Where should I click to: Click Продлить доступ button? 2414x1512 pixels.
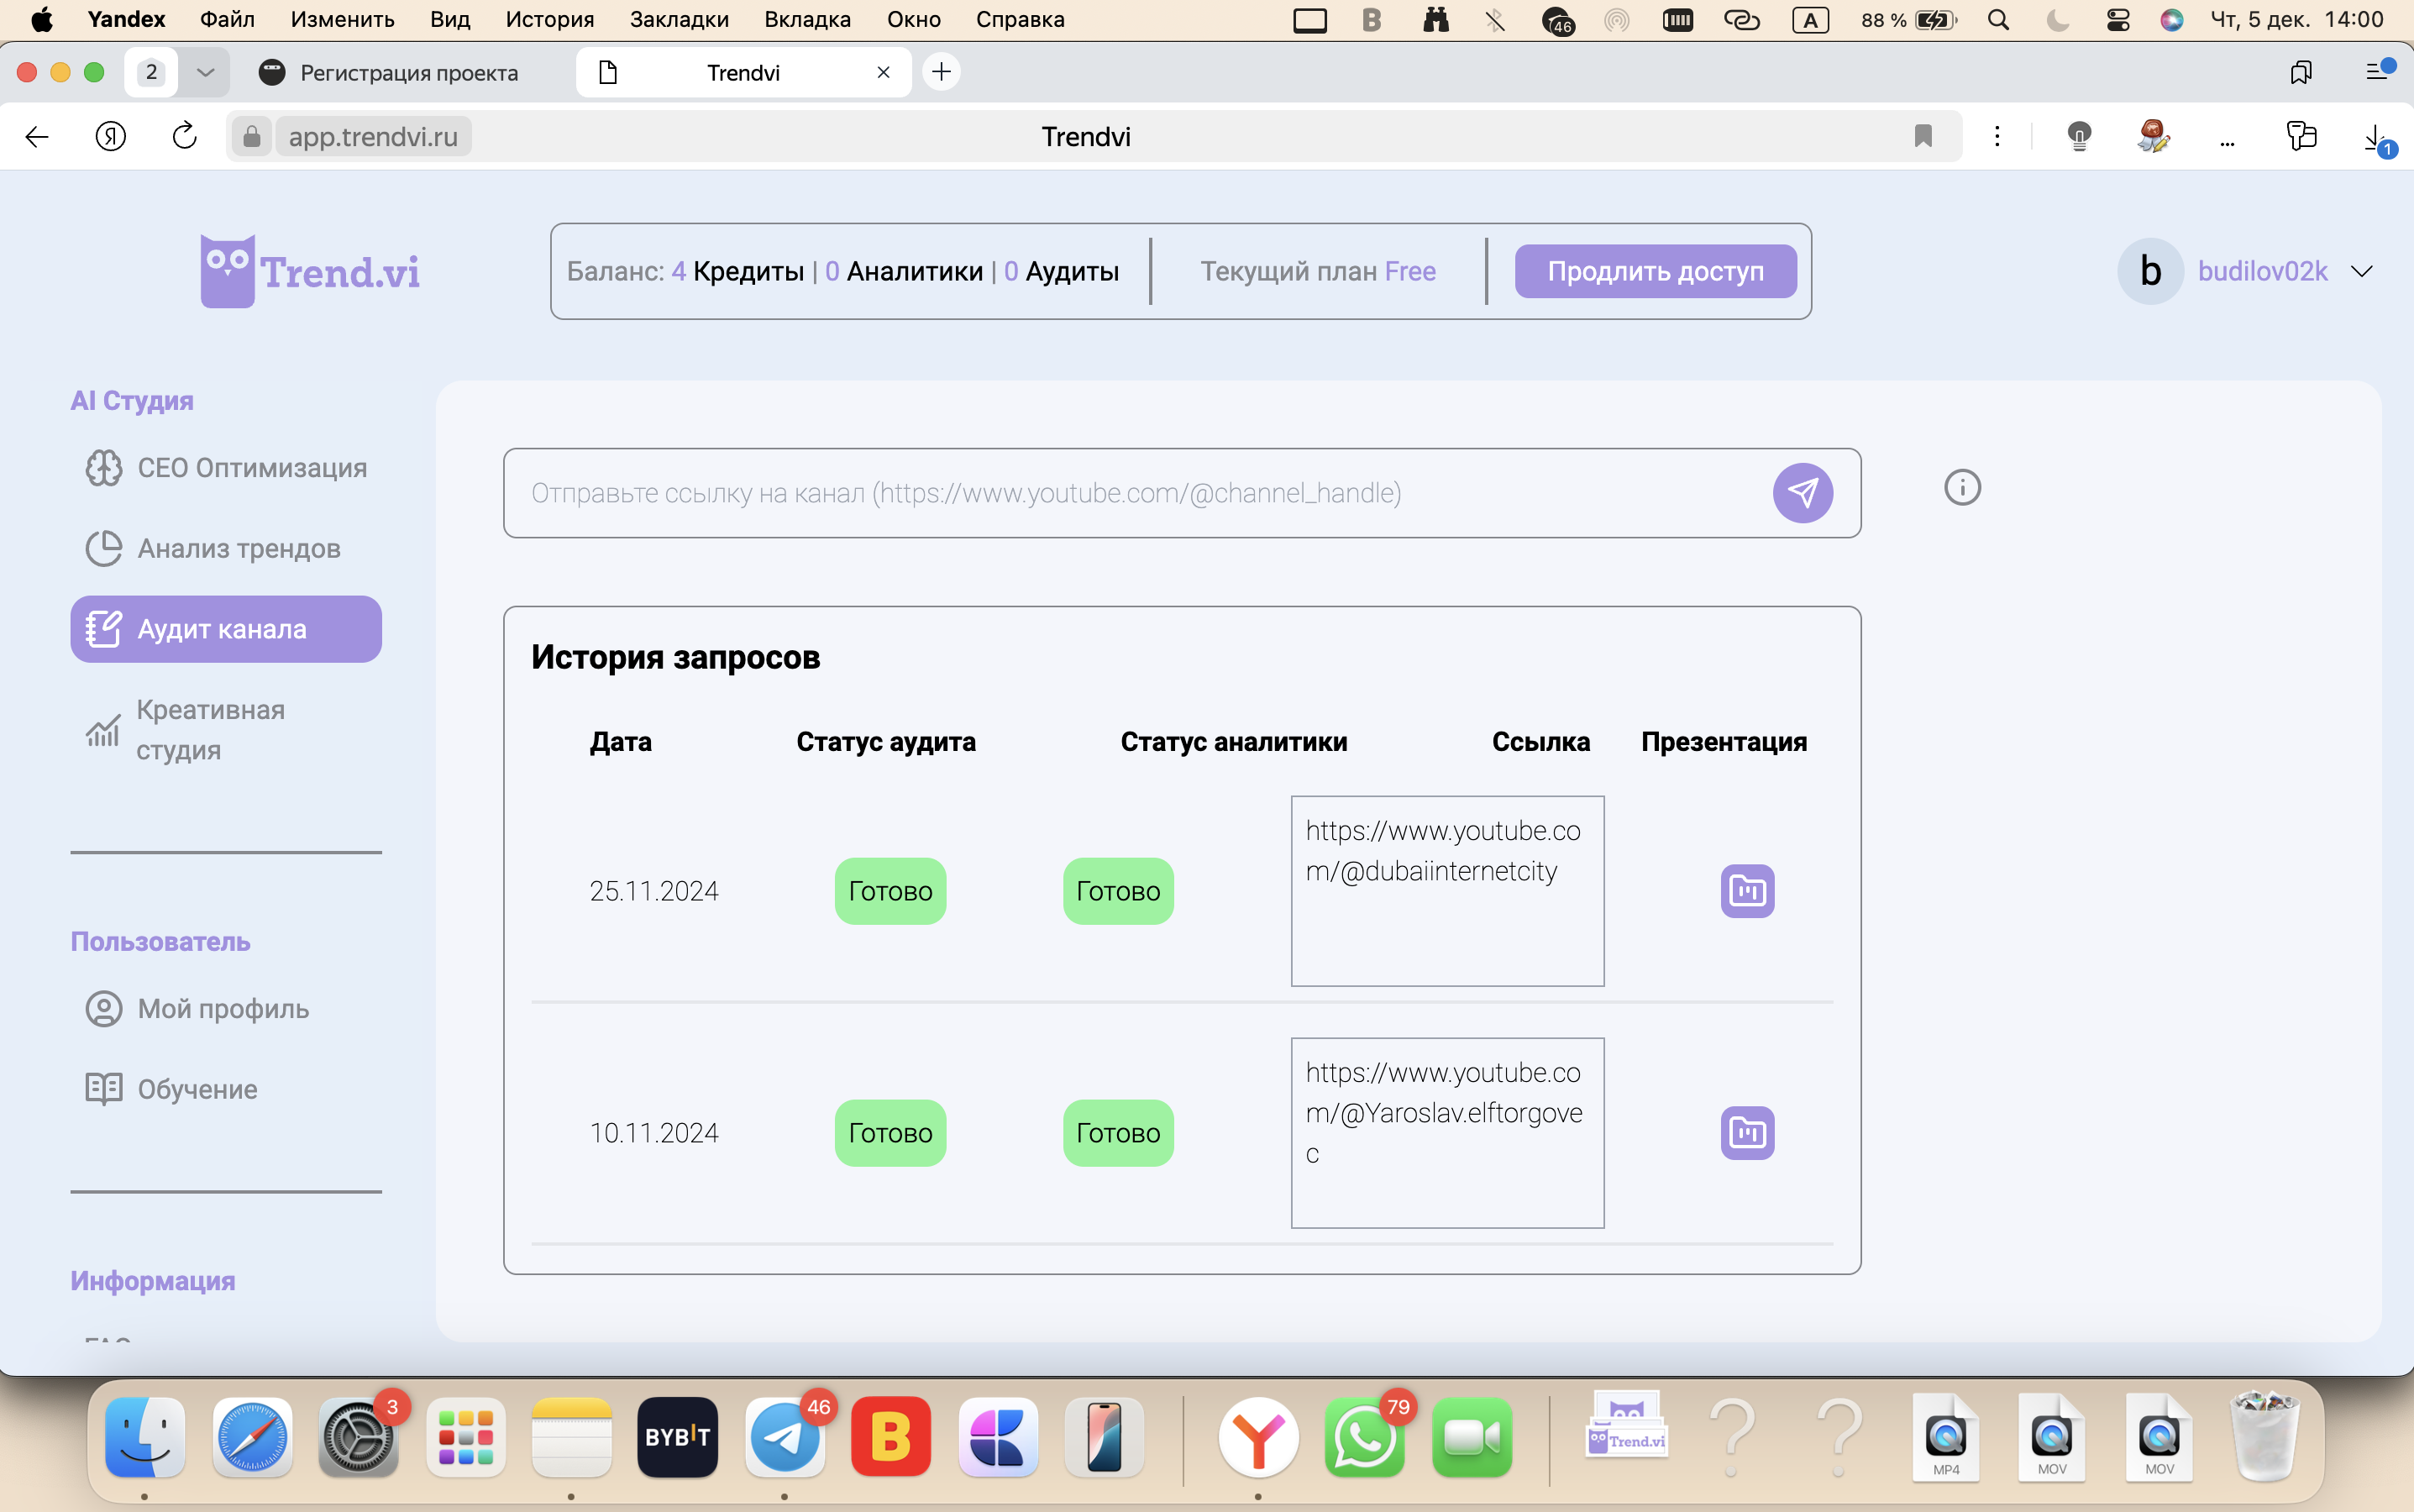[x=1654, y=271]
